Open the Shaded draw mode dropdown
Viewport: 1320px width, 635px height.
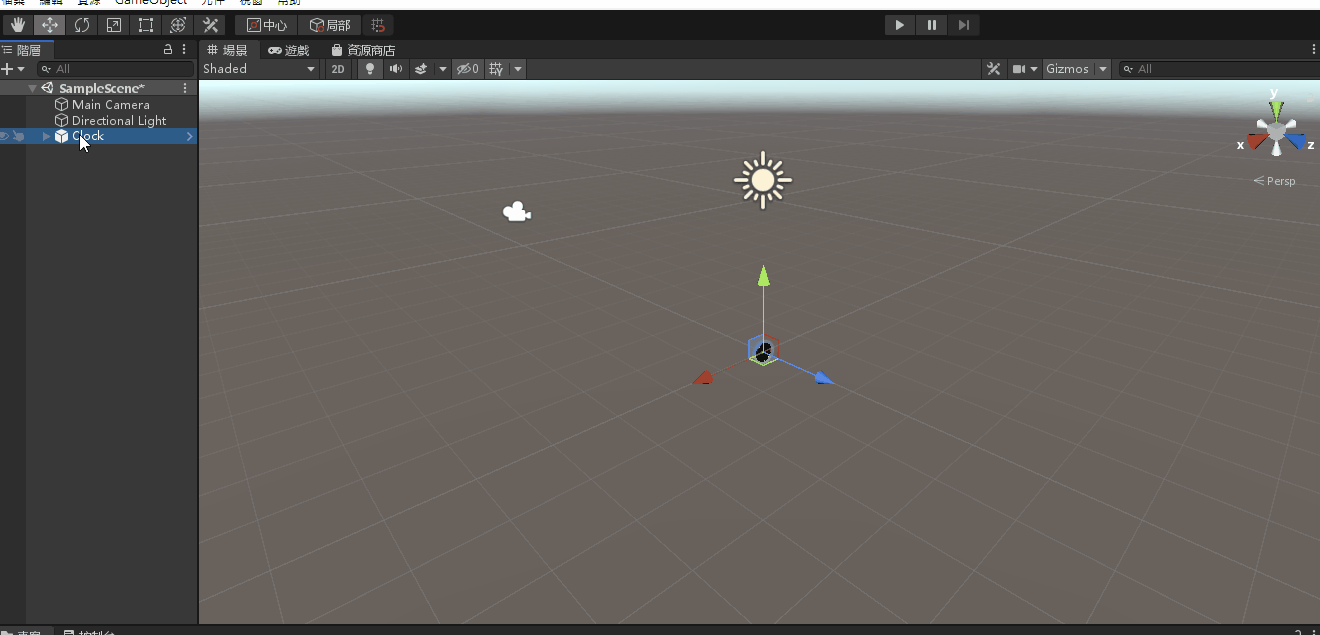coord(259,69)
